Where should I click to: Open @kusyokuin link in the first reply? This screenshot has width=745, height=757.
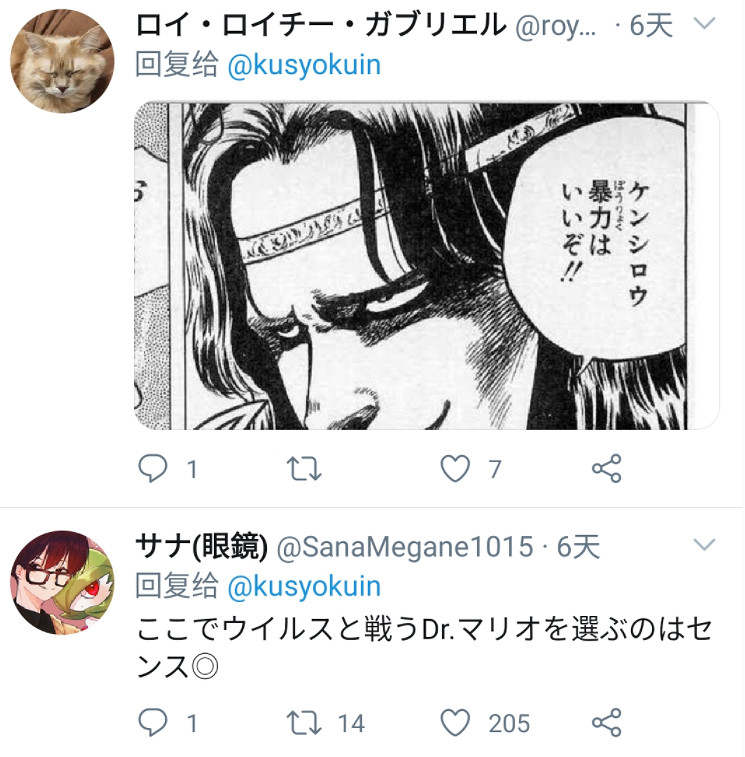304,65
